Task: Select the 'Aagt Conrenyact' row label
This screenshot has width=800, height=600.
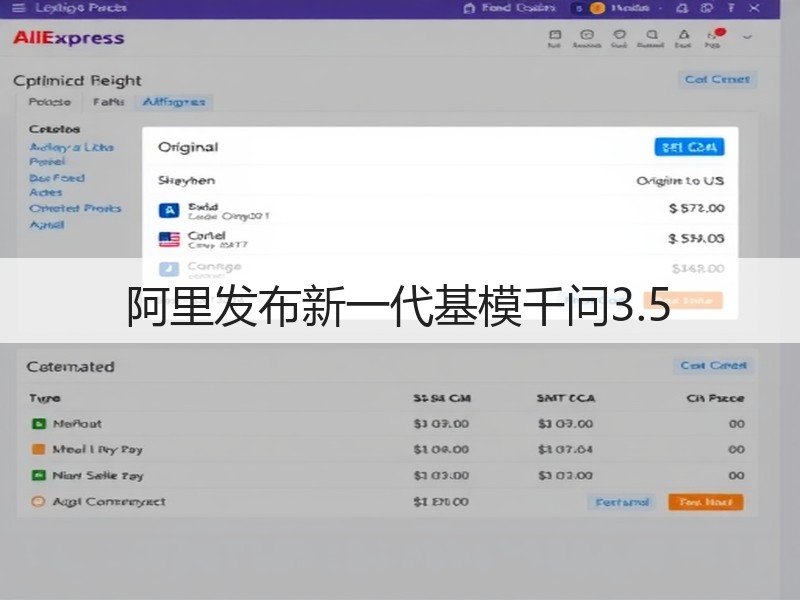Action: tap(109, 502)
